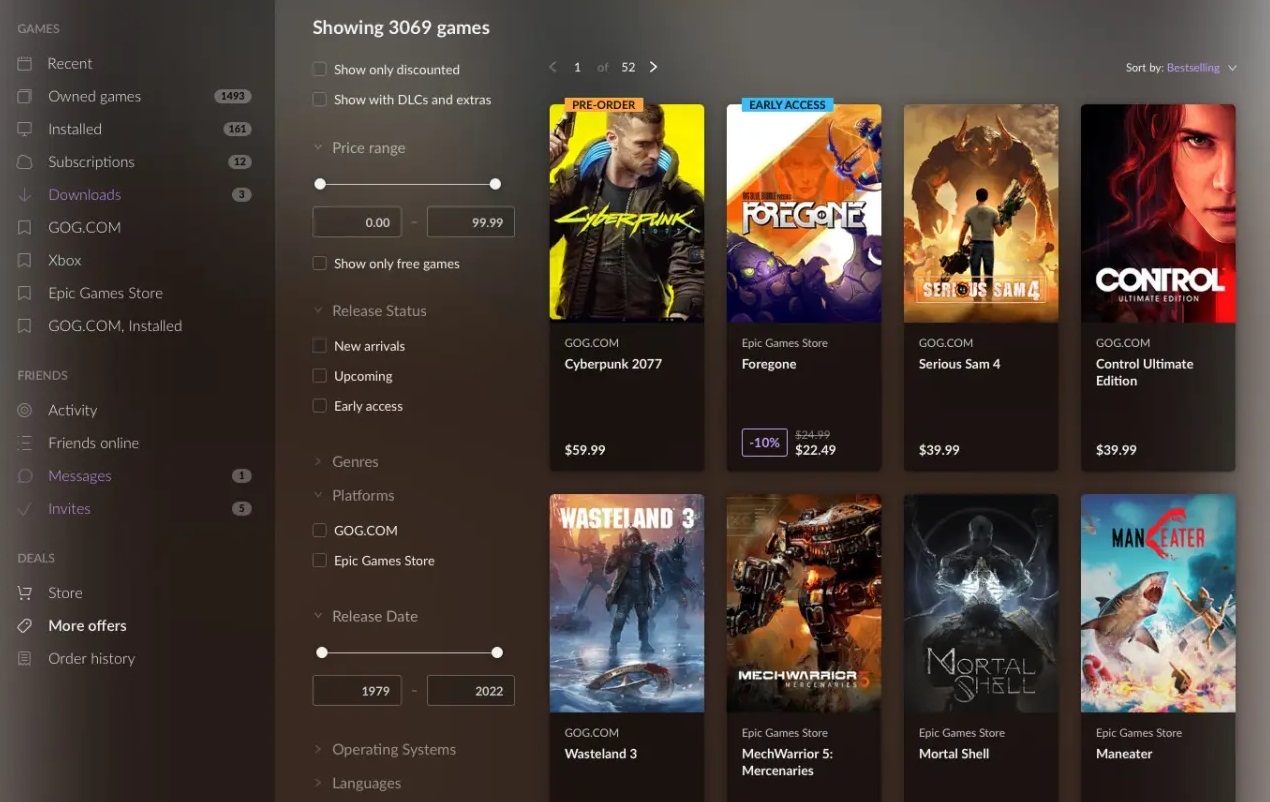1270x802 pixels.
Task: Open the Cyberpunk 2077 title link
Action: (613, 364)
